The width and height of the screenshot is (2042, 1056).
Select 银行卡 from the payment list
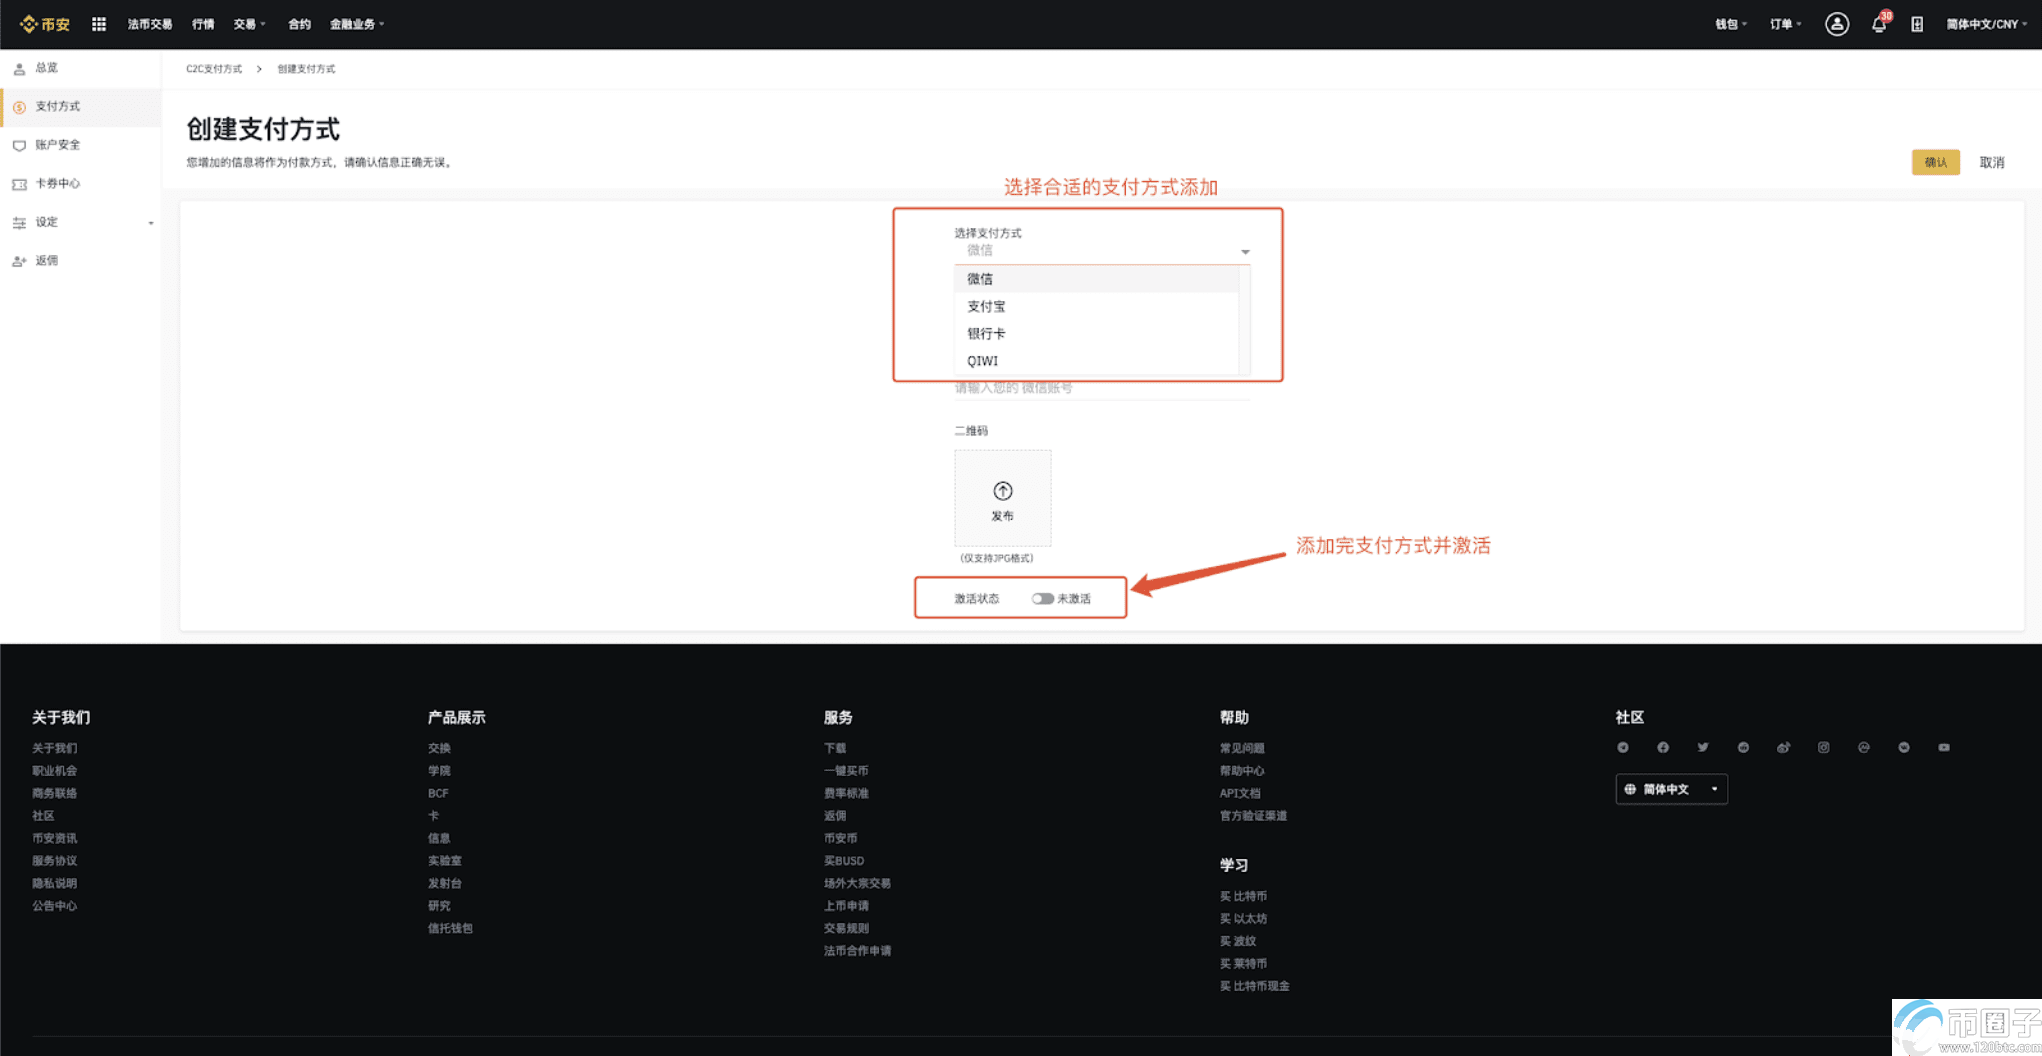pyautogui.click(x=1097, y=333)
